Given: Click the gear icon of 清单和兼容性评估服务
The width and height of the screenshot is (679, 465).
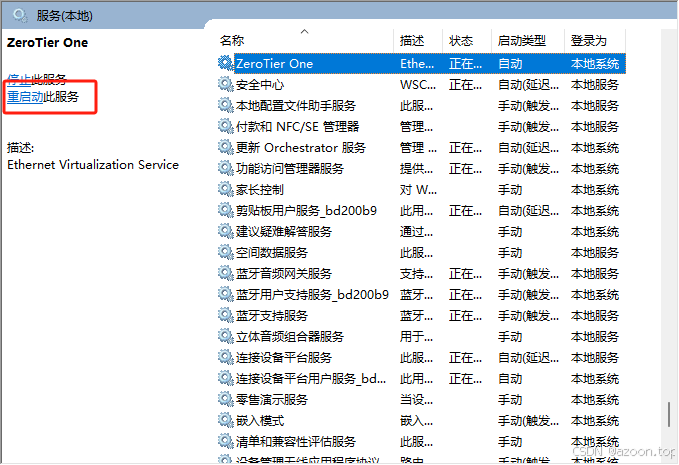Looking at the screenshot, I should pyautogui.click(x=225, y=441).
